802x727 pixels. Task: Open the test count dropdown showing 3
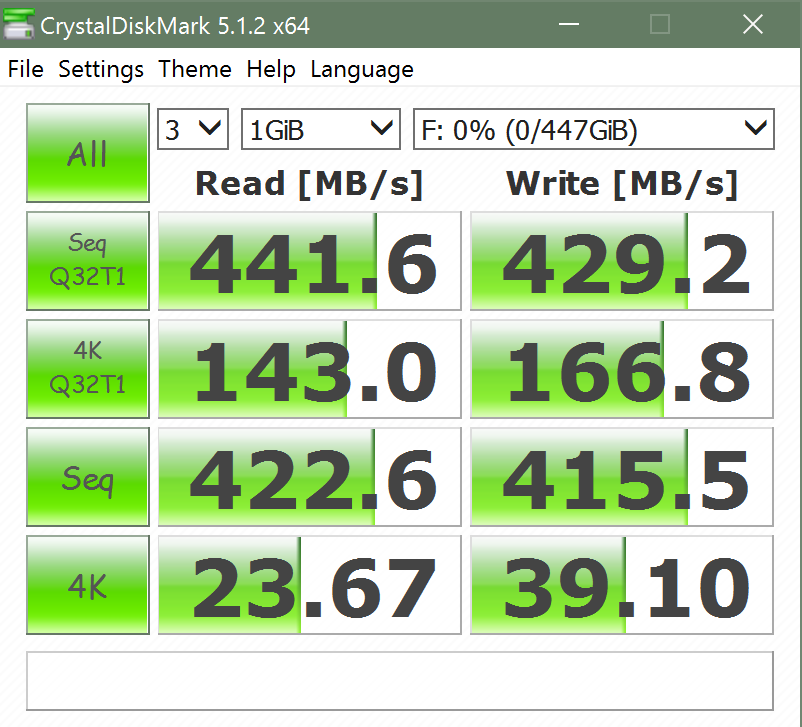pyautogui.click(x=193, y=129)
